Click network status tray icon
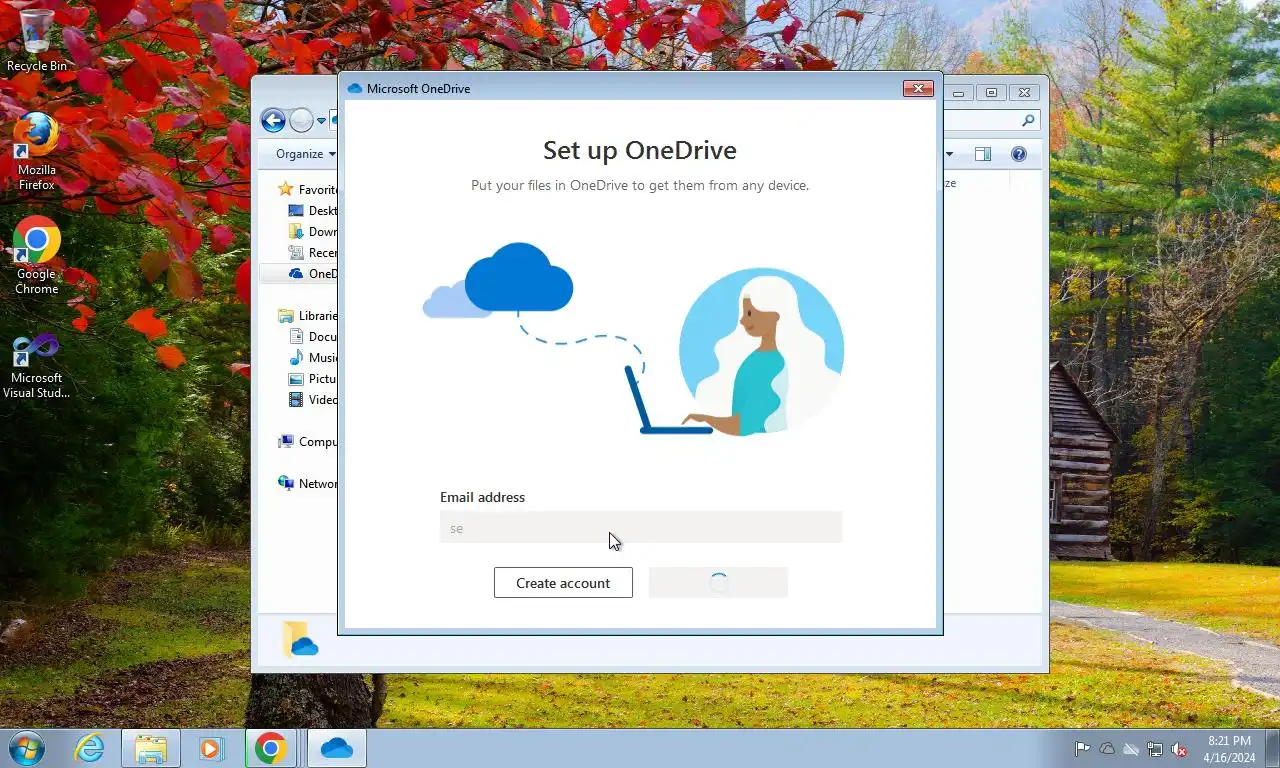Image resolution: width=1280 pixels, height=768 pixels. click(1155, 749)
